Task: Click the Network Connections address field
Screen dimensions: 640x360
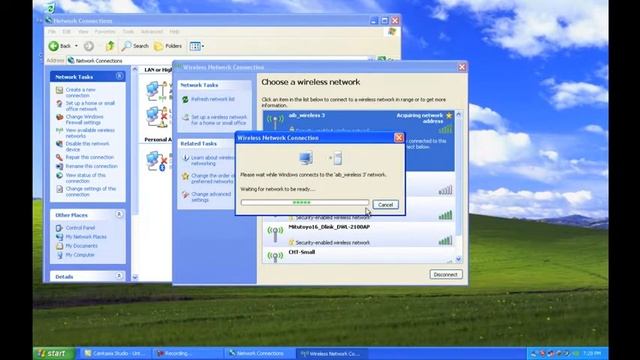Action: coord(220,60)
